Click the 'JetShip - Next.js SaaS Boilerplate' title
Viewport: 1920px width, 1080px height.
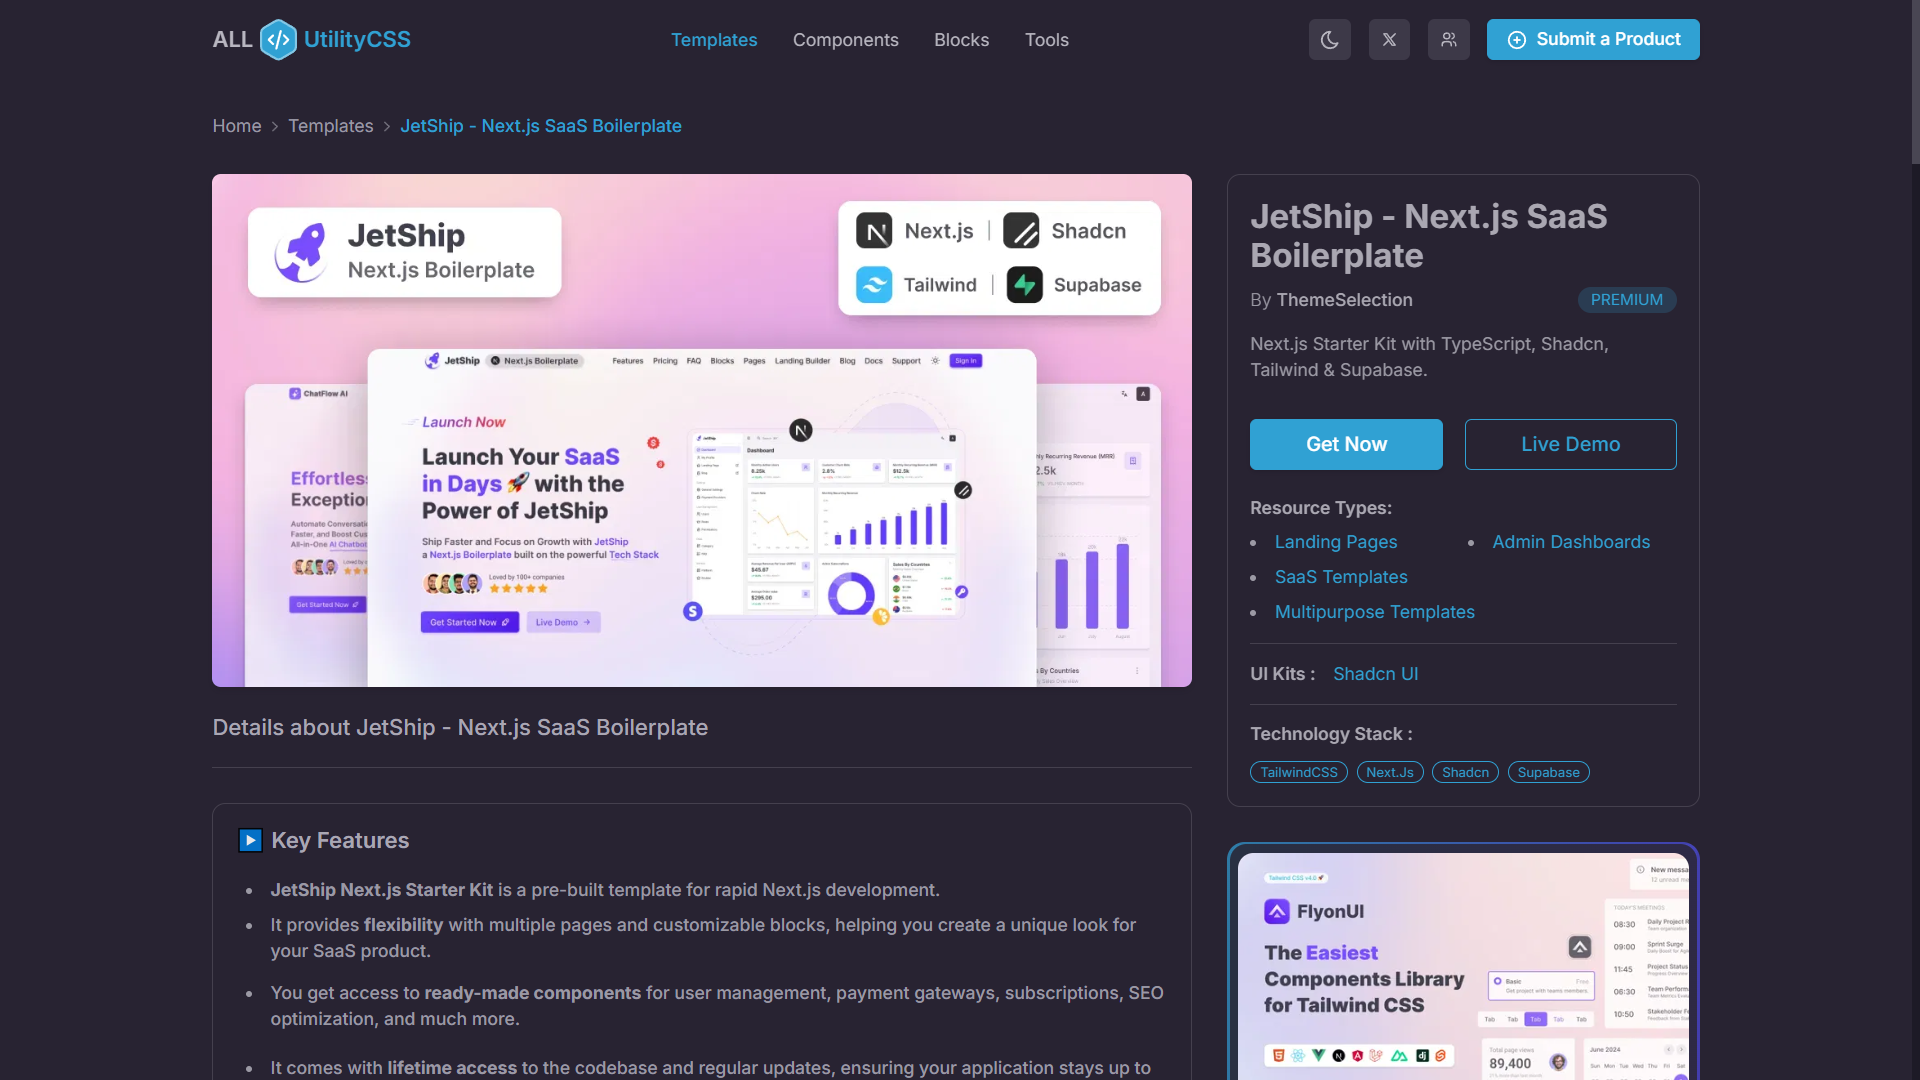pos(1429,236)
